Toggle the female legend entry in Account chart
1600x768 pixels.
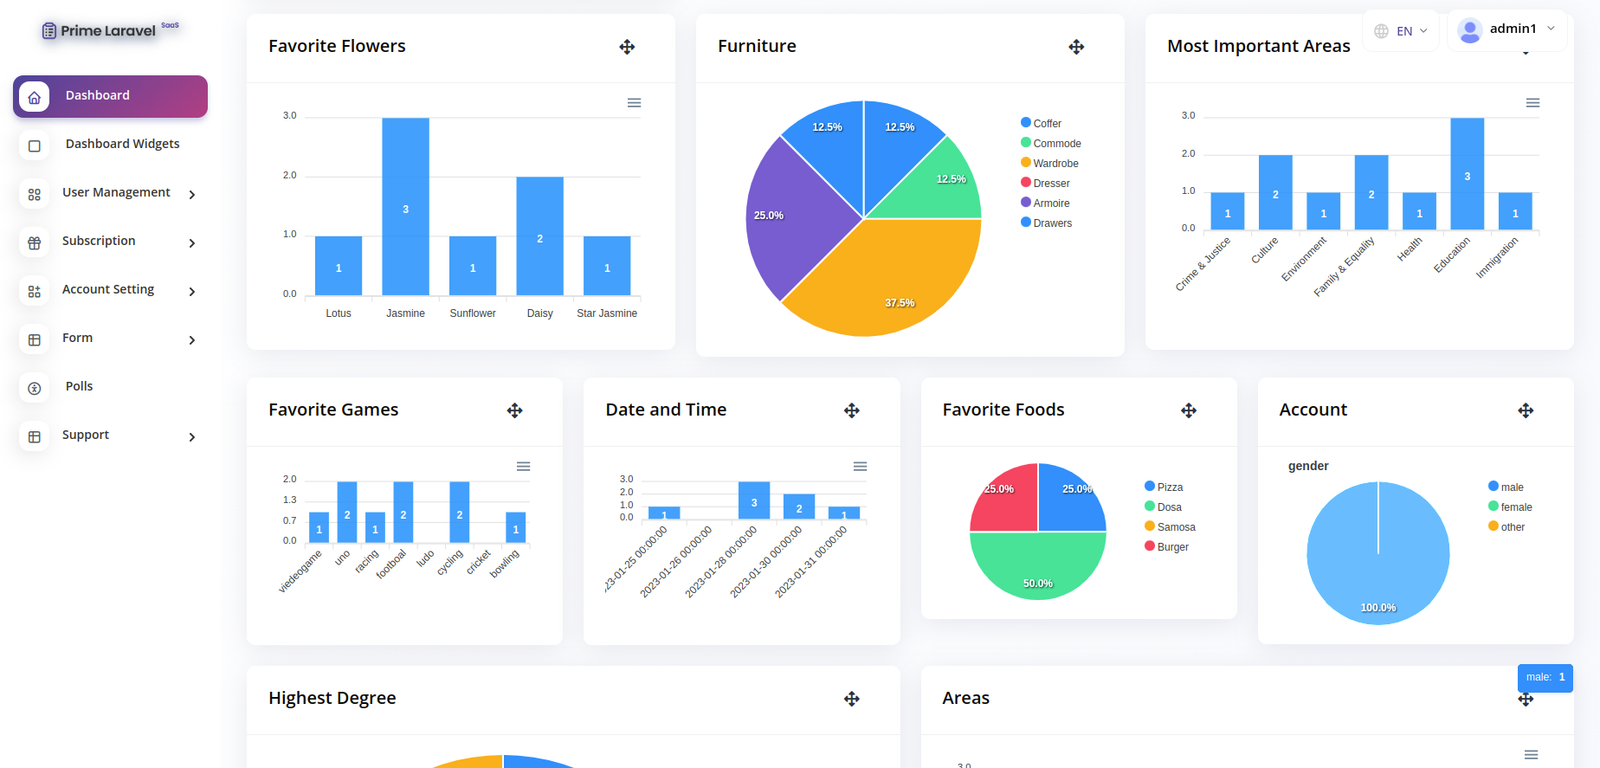click(1515, 507)
